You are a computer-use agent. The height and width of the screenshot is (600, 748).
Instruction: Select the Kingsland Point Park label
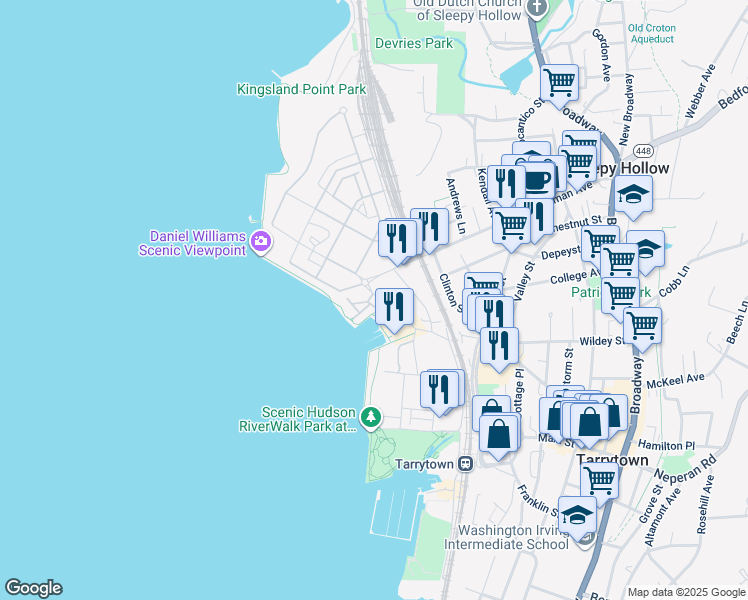click(x=301, y=89)
